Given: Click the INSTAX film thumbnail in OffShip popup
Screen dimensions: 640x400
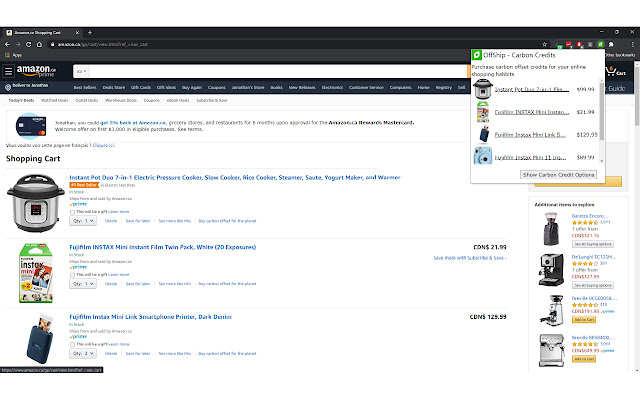Looking at the screenshot, I should (x=482, y=112).
